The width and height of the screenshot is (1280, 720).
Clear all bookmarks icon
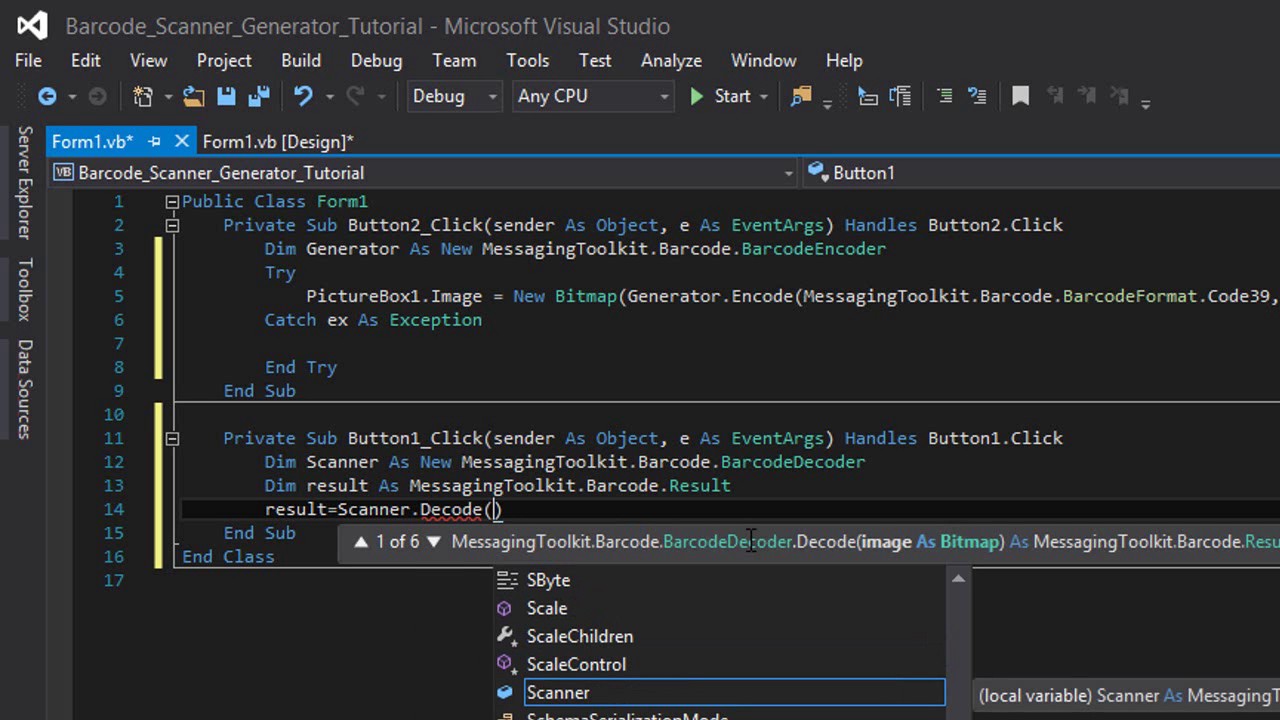[1120, 96]
